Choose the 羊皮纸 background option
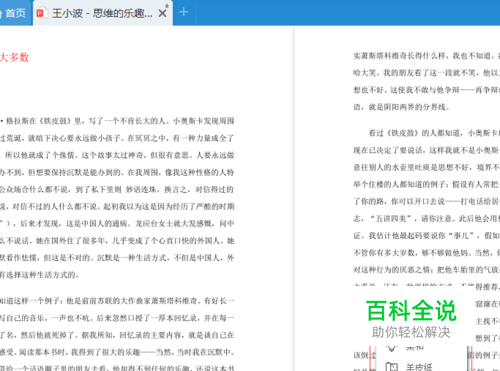Viewport: 500px width, 371px height. (419, 367)
